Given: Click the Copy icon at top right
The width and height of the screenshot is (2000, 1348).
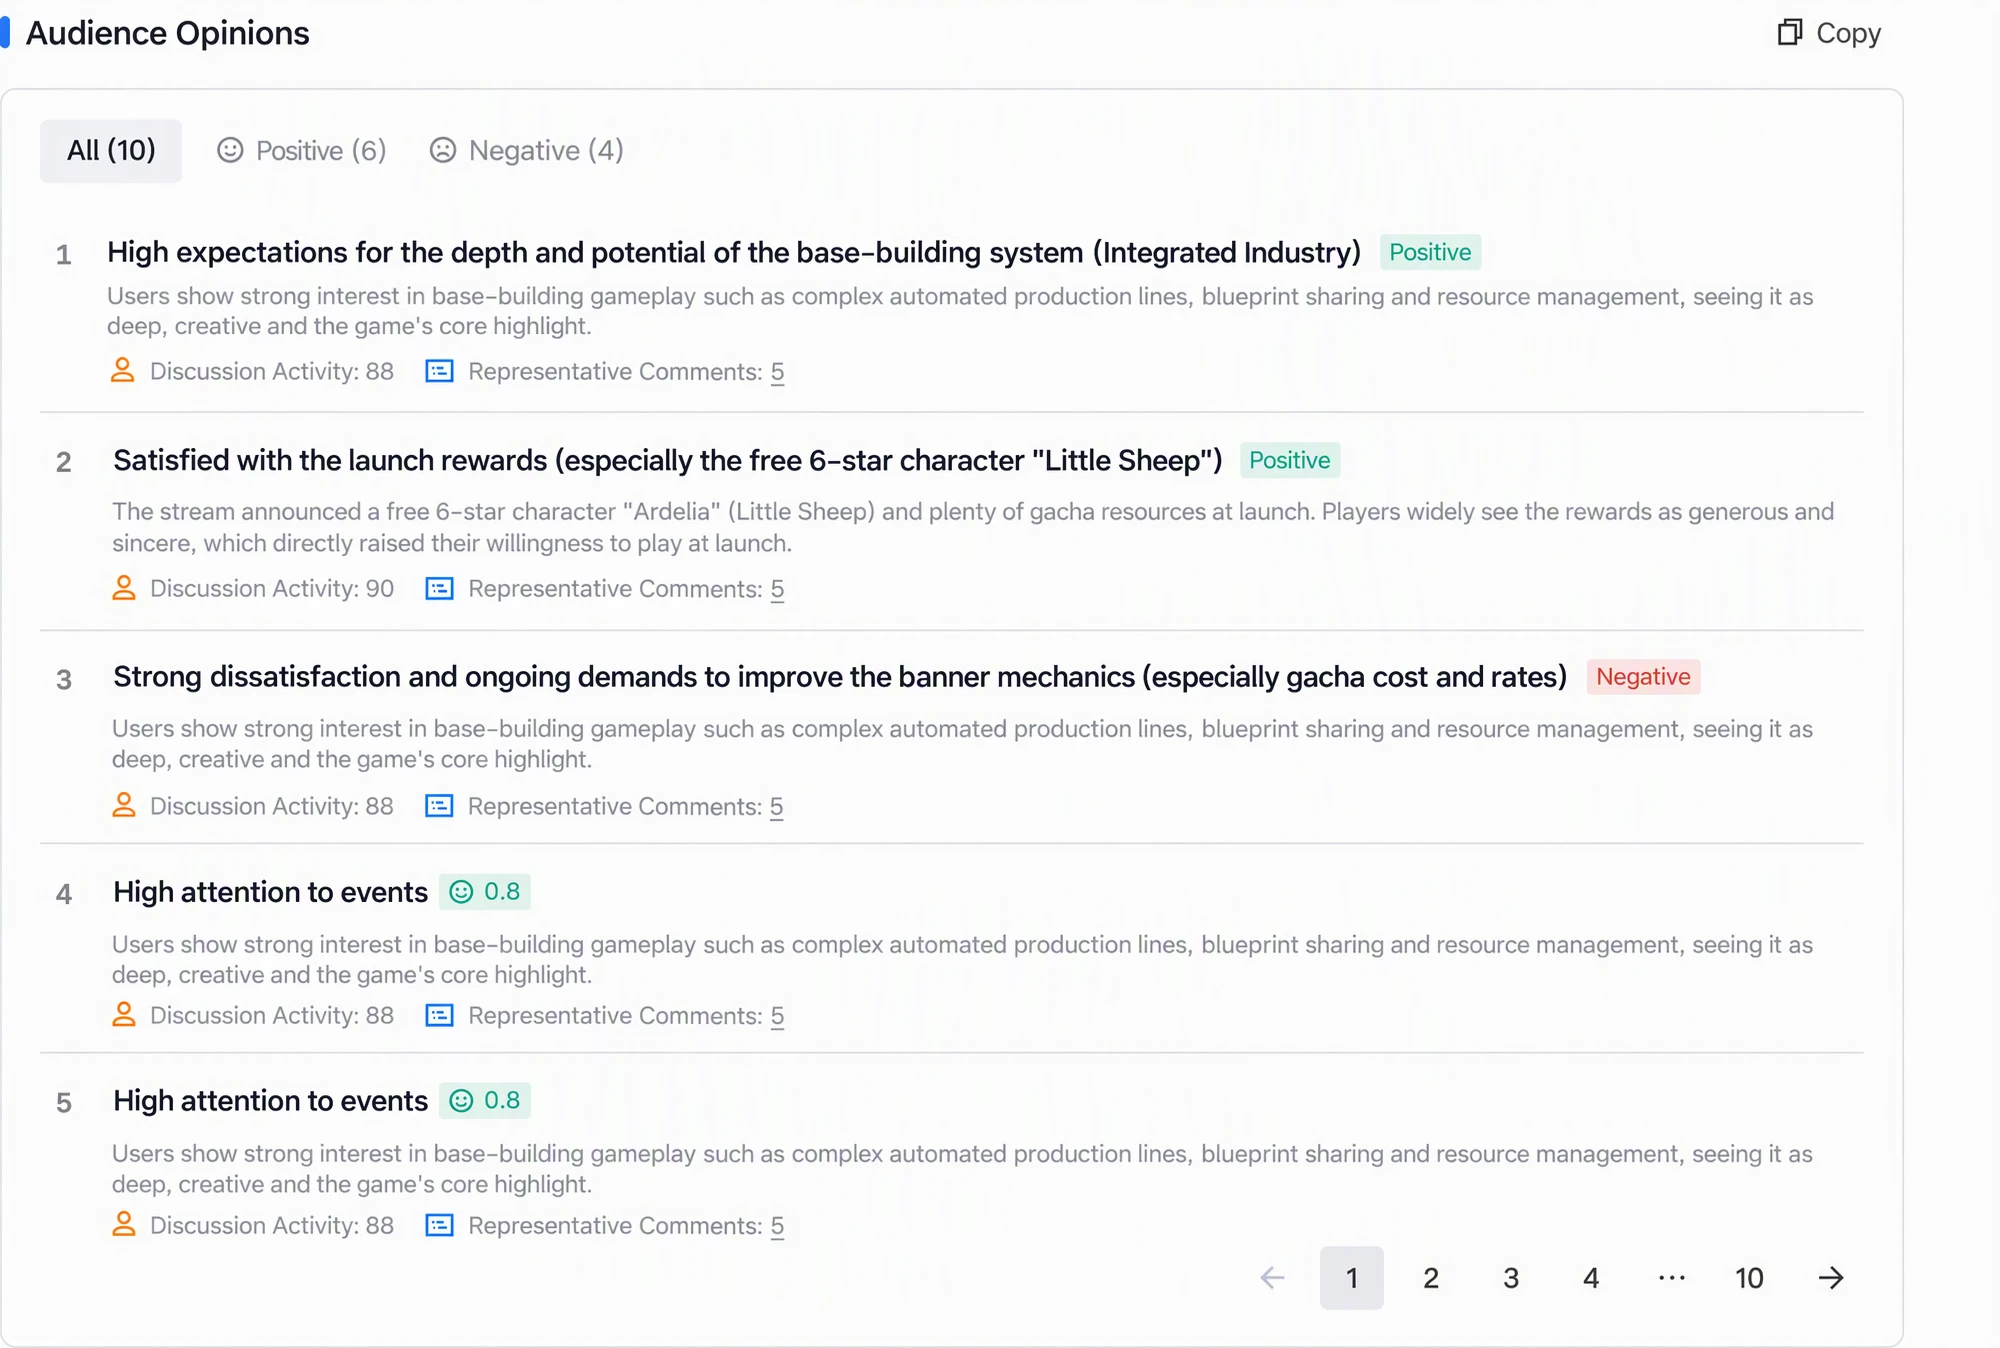Looking at the screenshot, I should 1789,33.
